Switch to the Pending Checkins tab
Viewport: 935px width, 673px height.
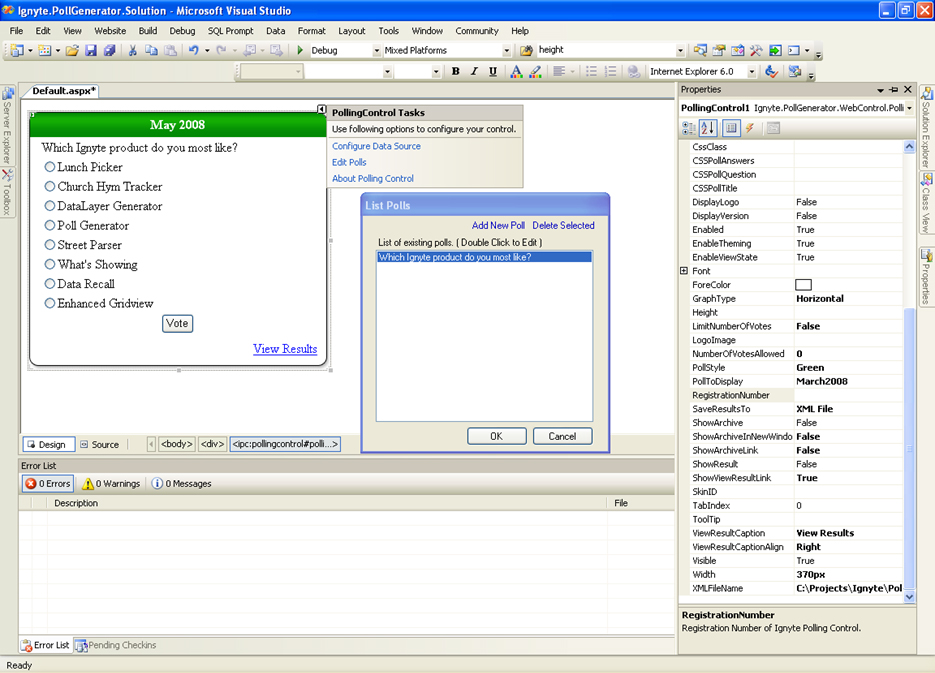[x=116, y=645]
